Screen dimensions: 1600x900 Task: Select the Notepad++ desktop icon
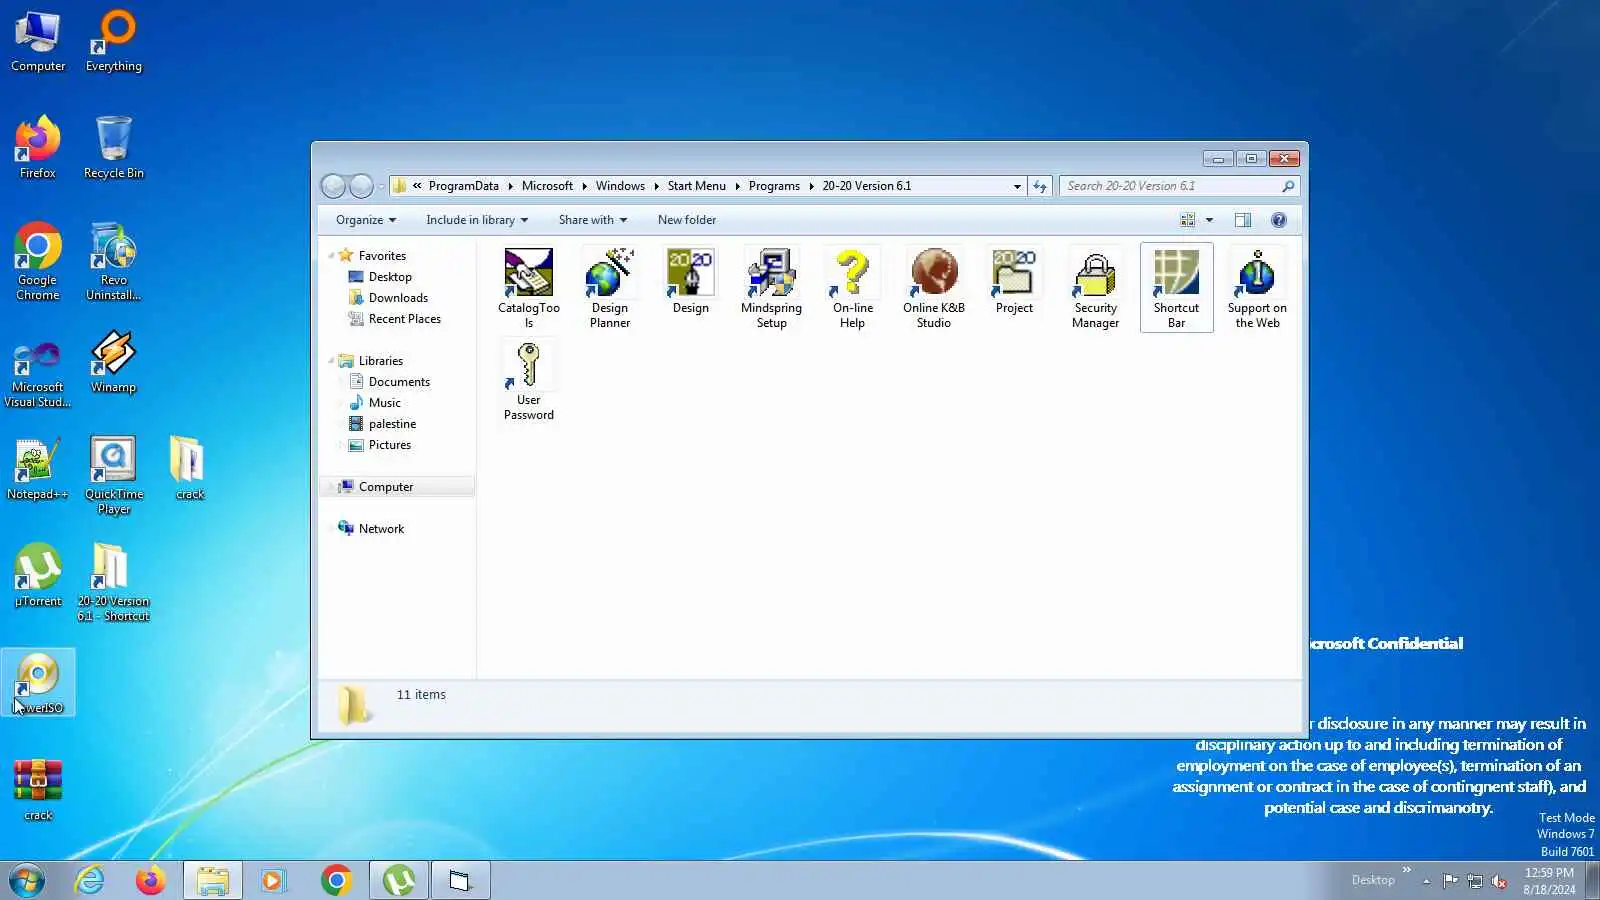pyautogui.click(x=38, y=468)
